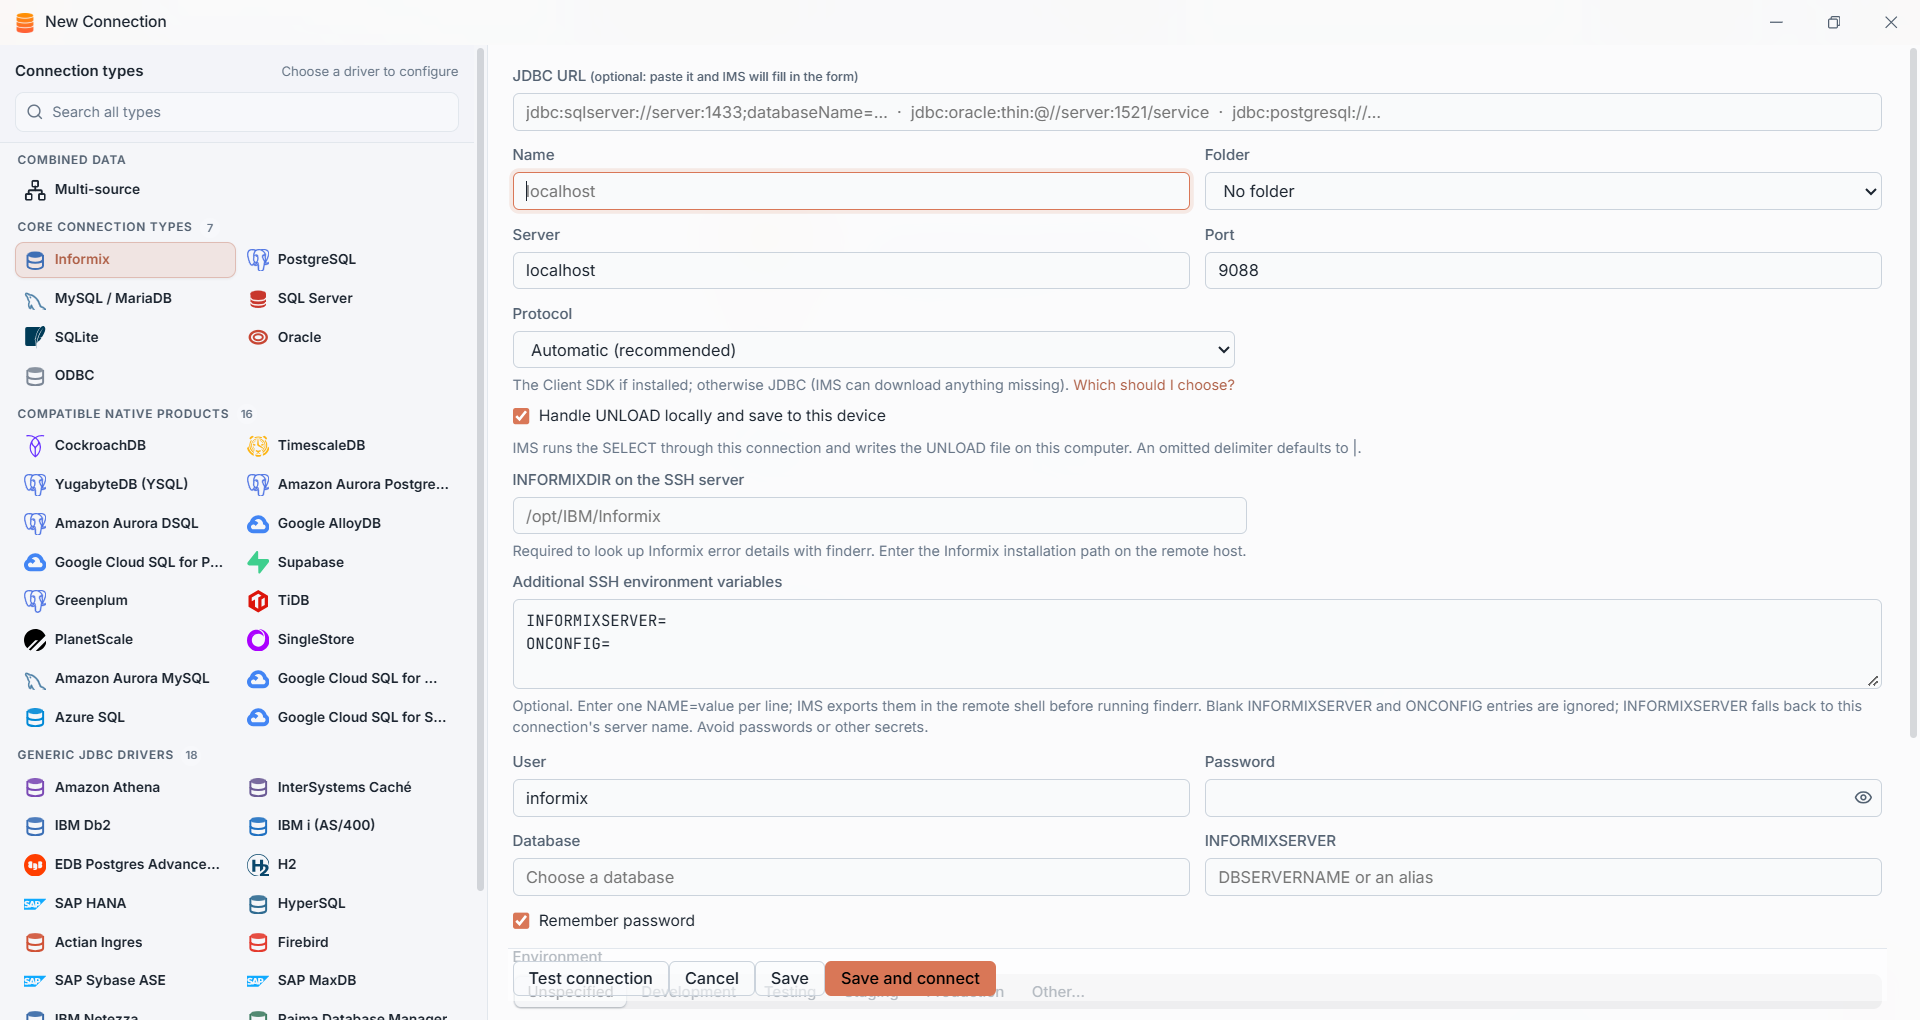Image resolution: width=1920 pixels, height=1020 pixels.
Task: Pick the TiDB icon
Action: 258,601
